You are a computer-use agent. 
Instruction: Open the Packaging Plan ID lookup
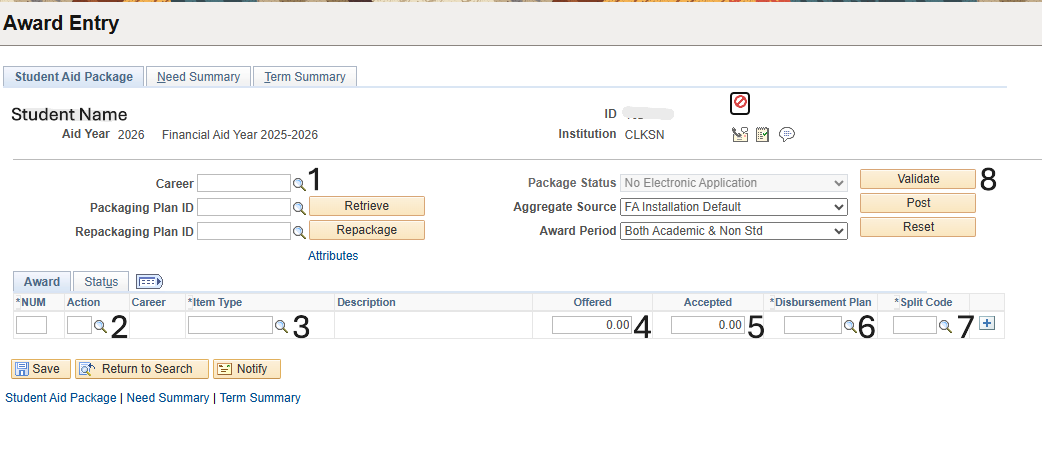coord(298,207)
